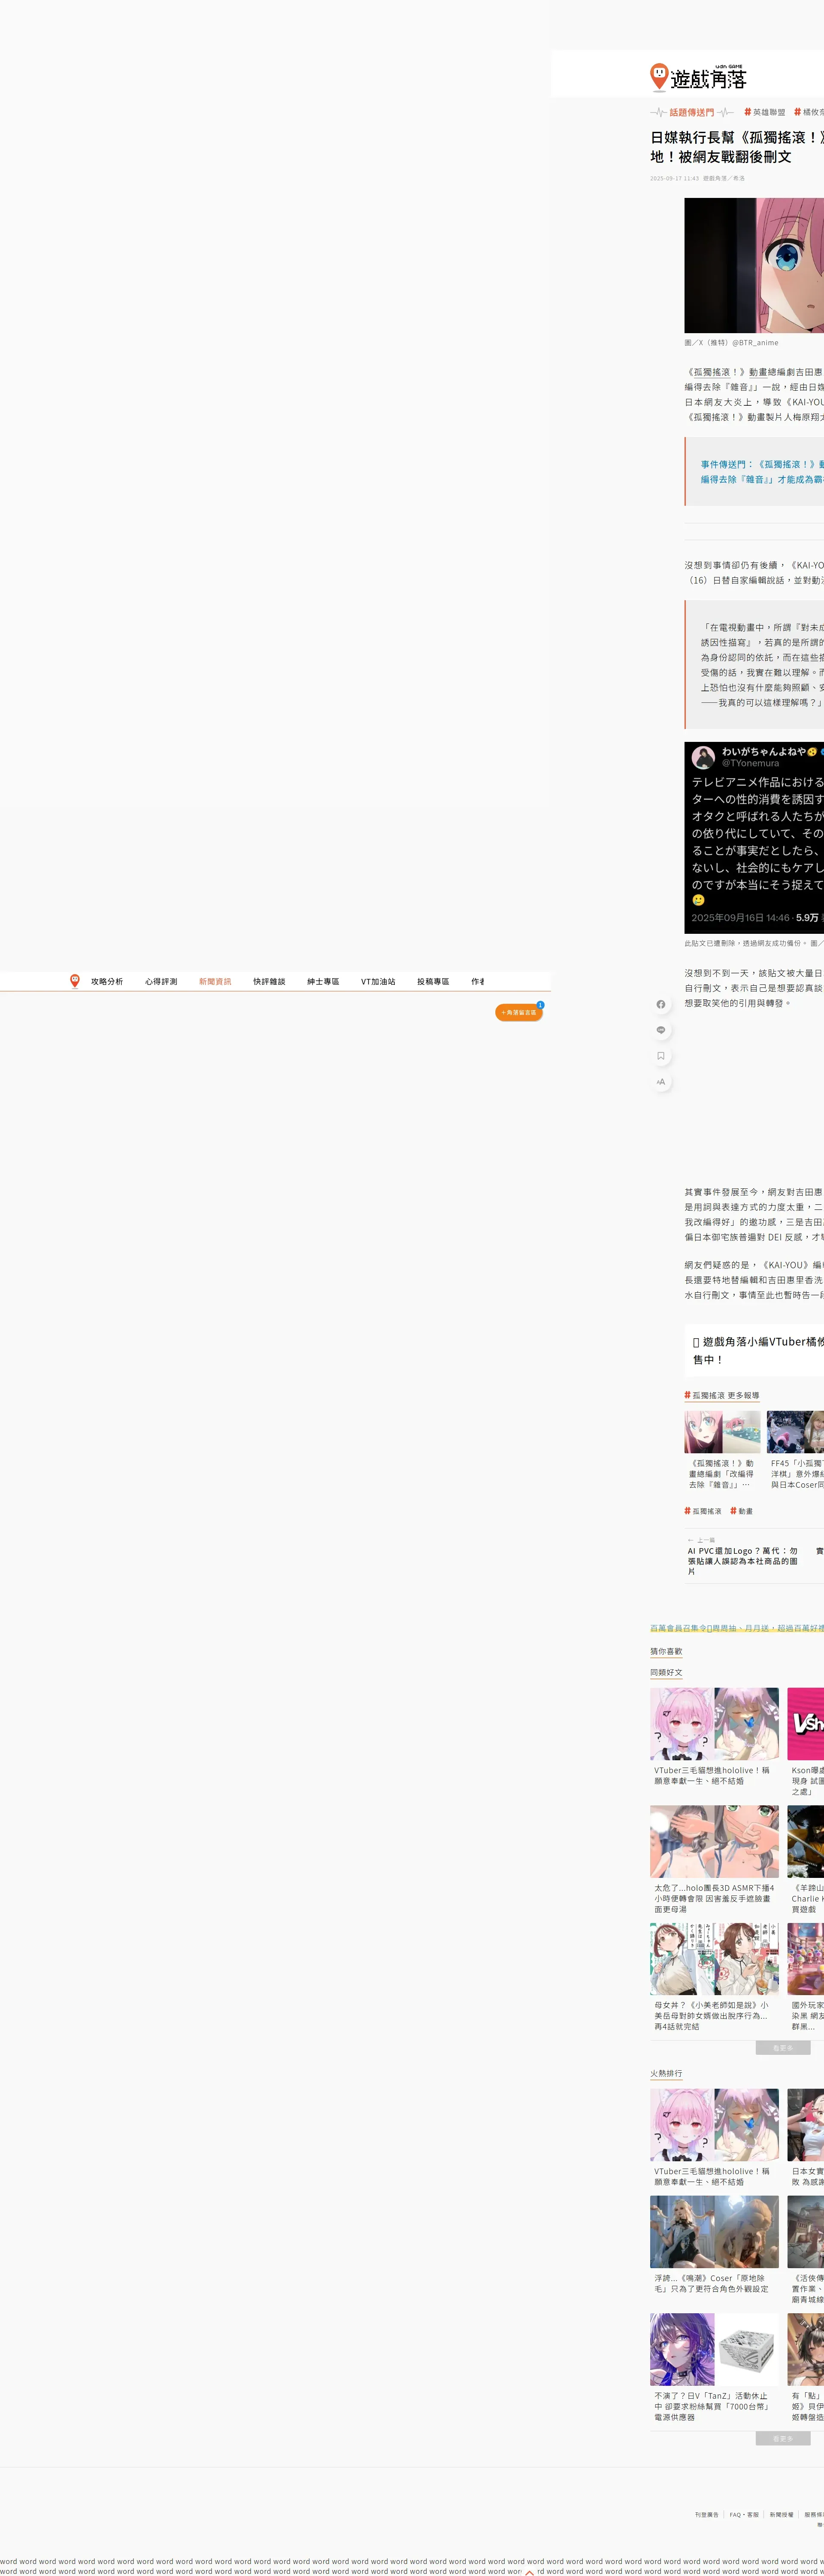Click the 英雄聯盟 hashtag link
Viewport: 824px width, 2576px height.
(765, 112)
